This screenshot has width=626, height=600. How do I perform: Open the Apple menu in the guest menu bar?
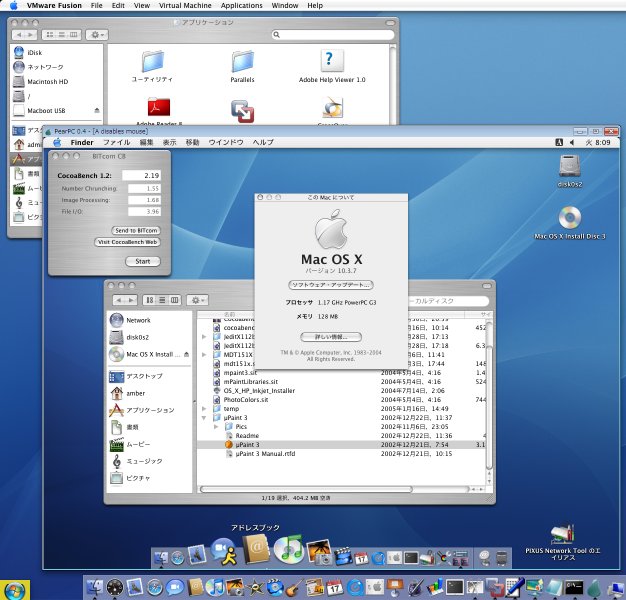[x=57, y=143]
